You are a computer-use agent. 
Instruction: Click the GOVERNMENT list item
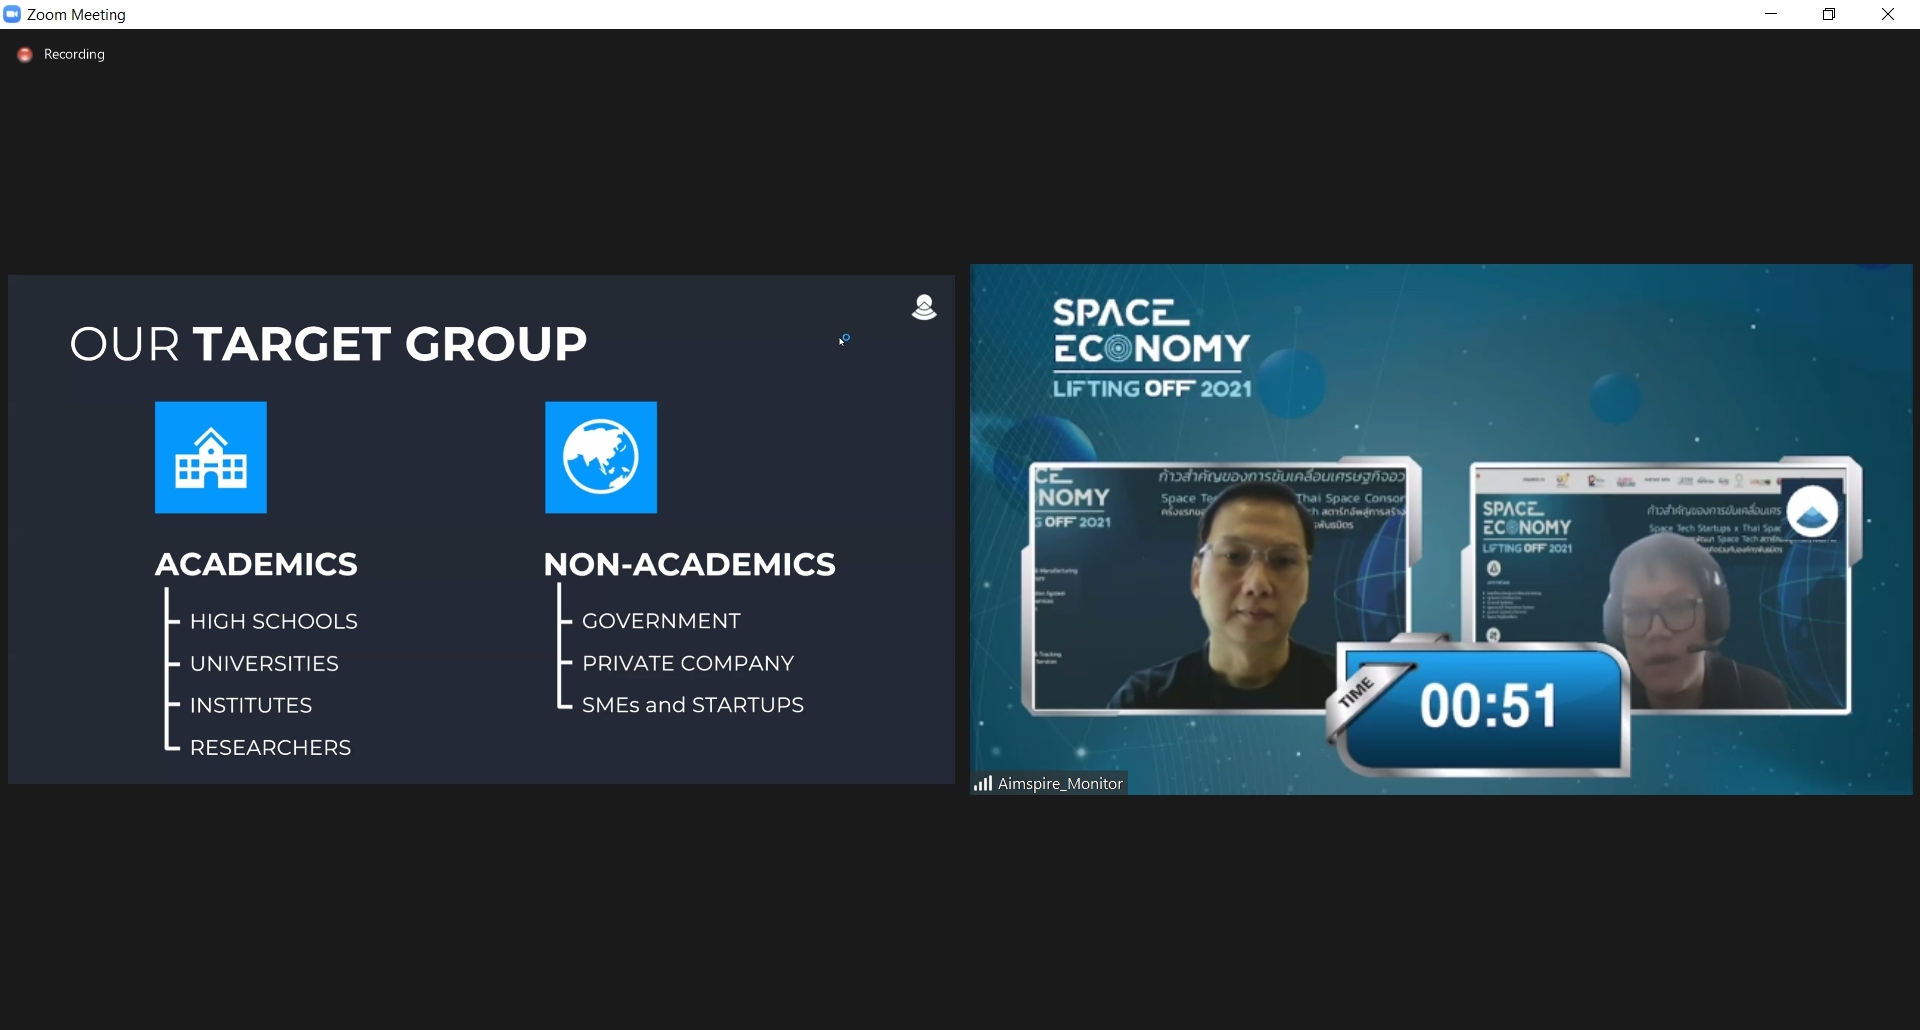tap(661, 621)
